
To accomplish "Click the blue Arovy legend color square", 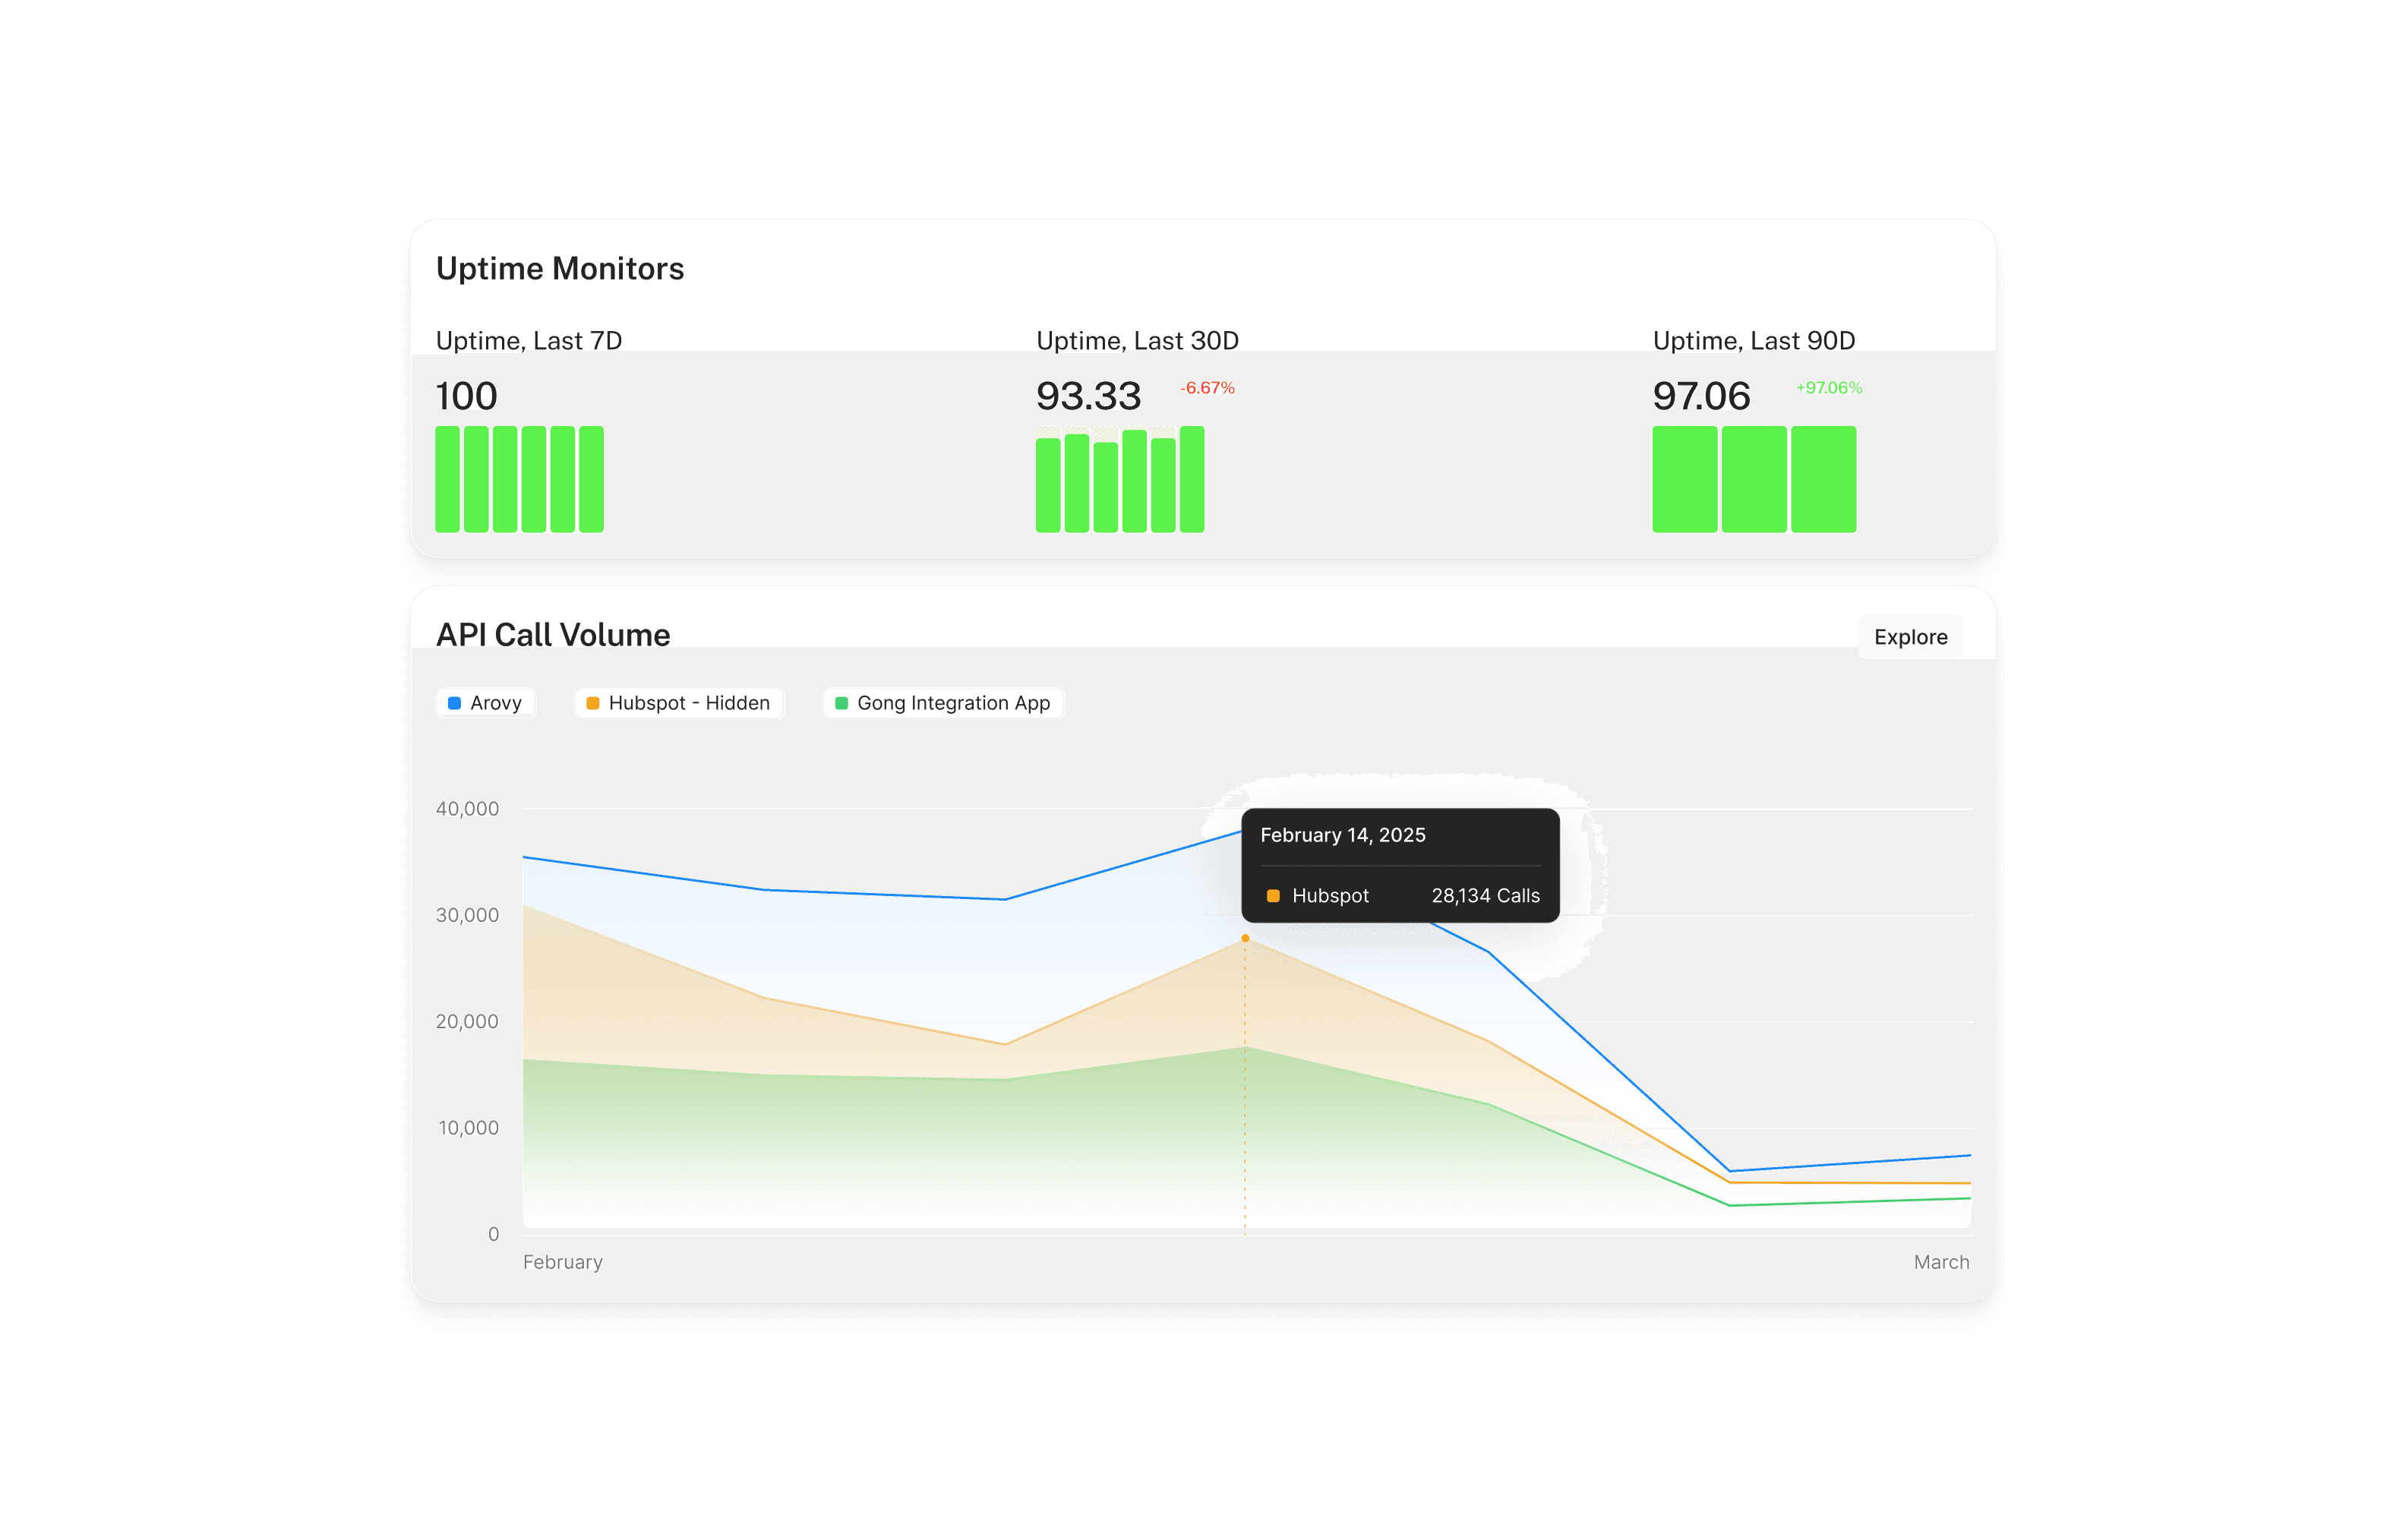I will [x=454, y=703].
